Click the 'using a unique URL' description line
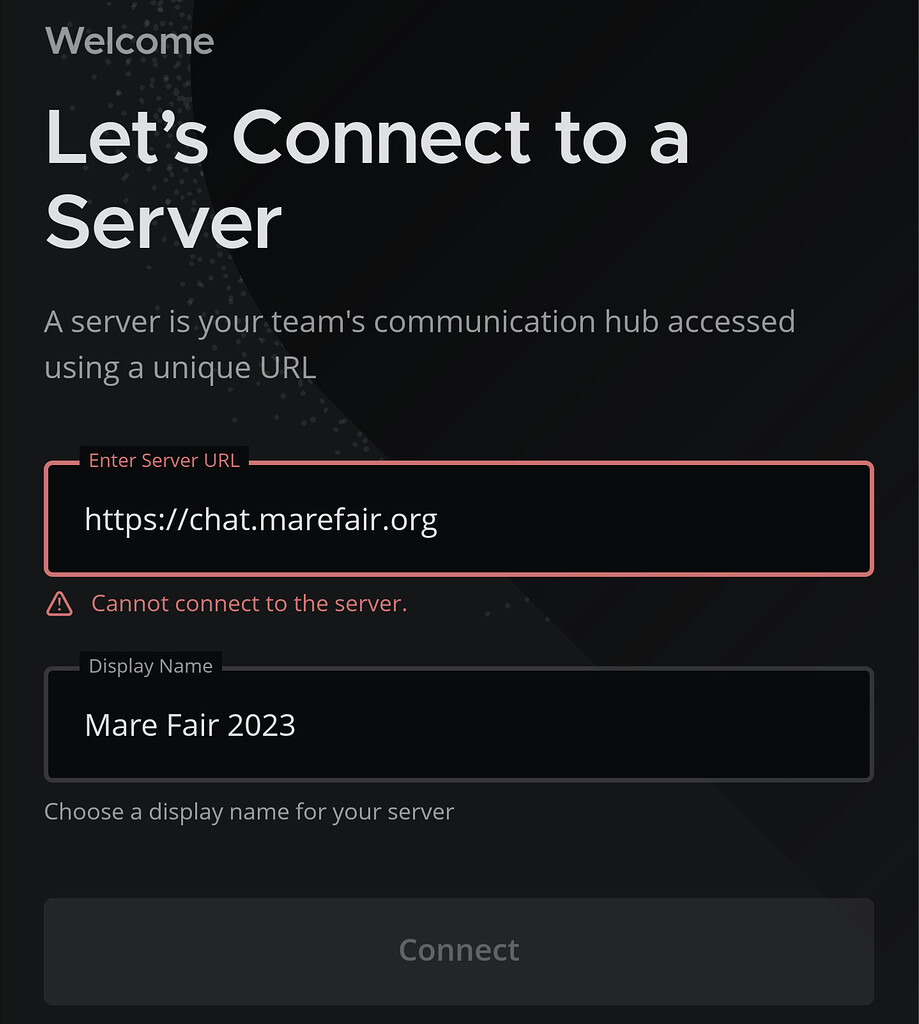The image size is (919, 1024). (x=180, y=368)
